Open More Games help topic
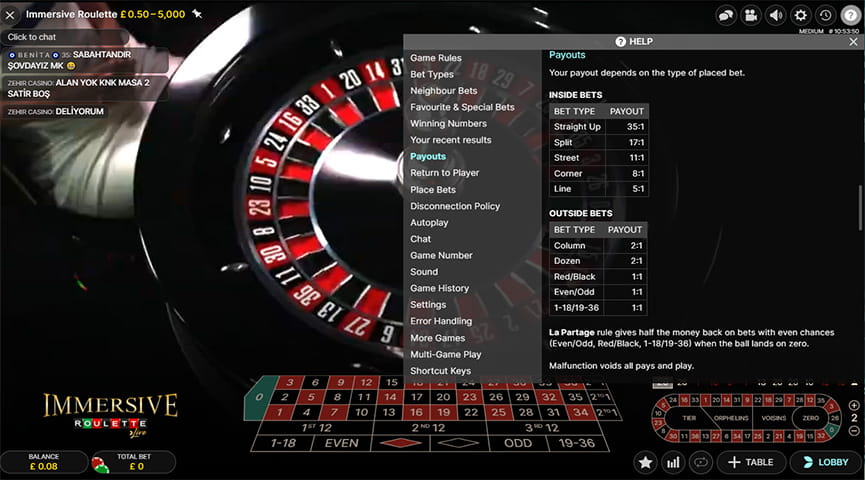Image resolution: width=865 pixels, height=480 pixels. (x=437, y=338)
